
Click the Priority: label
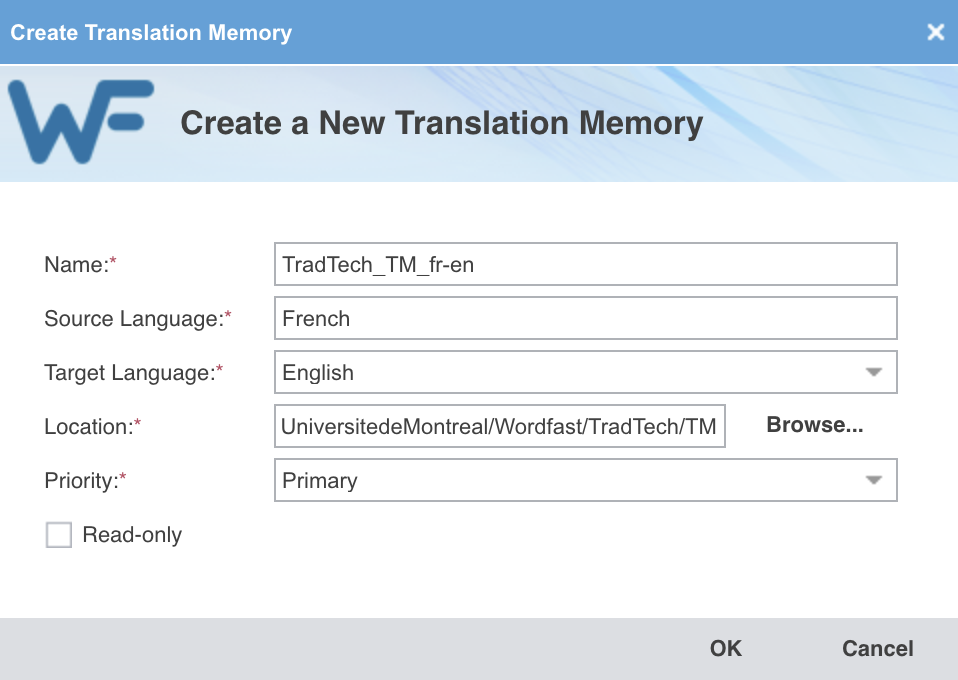[x=85, y=480]
